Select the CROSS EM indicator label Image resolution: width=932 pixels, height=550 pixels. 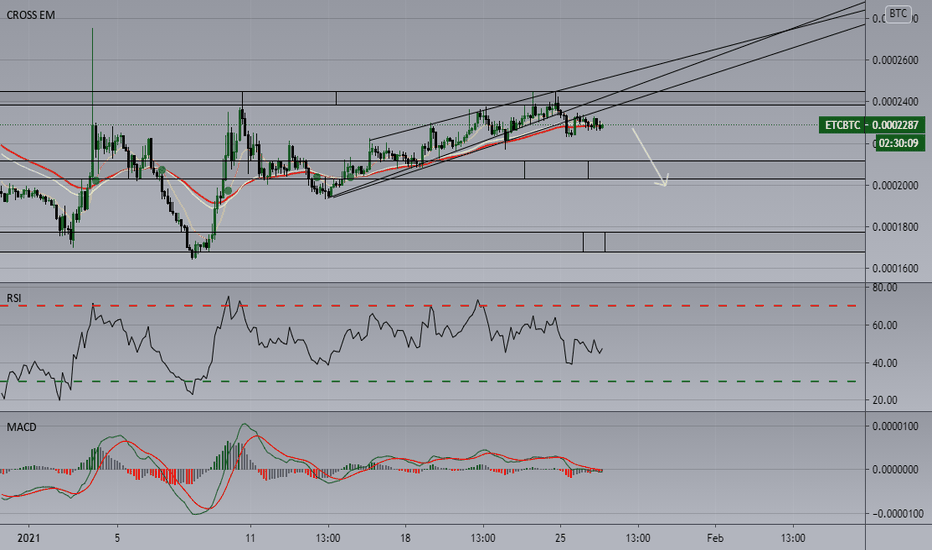(30, 15)
